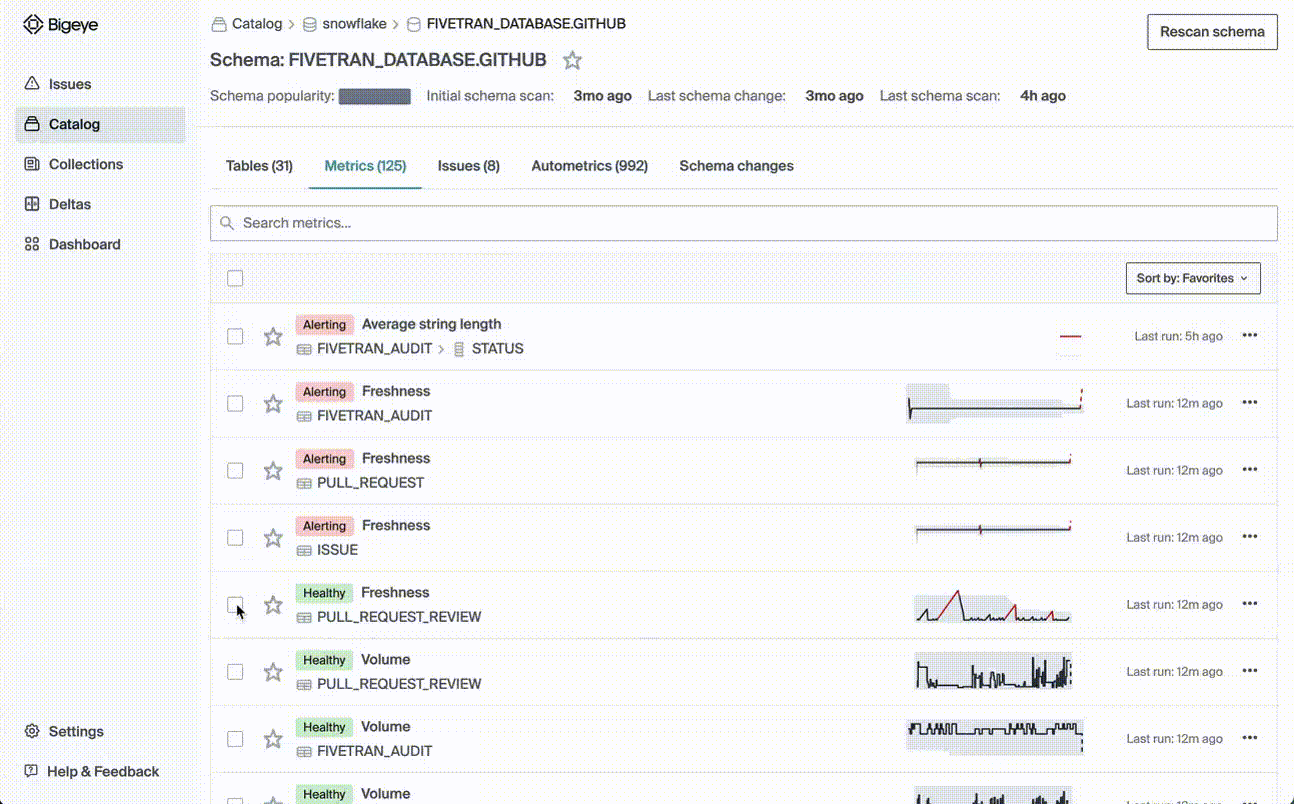
Task: Check the Volume PULL_REQUEST_REVIEW checkbox
Action: tap(235, 671)
